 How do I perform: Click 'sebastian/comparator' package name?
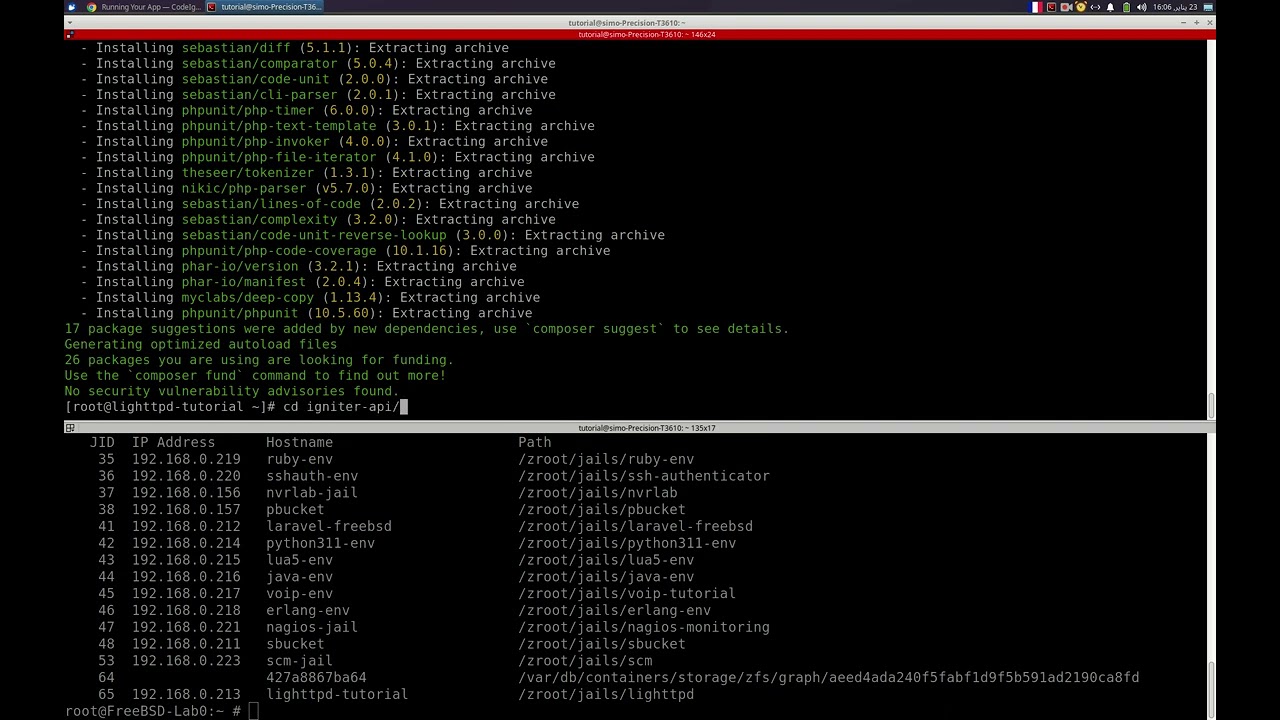(259, 63)
